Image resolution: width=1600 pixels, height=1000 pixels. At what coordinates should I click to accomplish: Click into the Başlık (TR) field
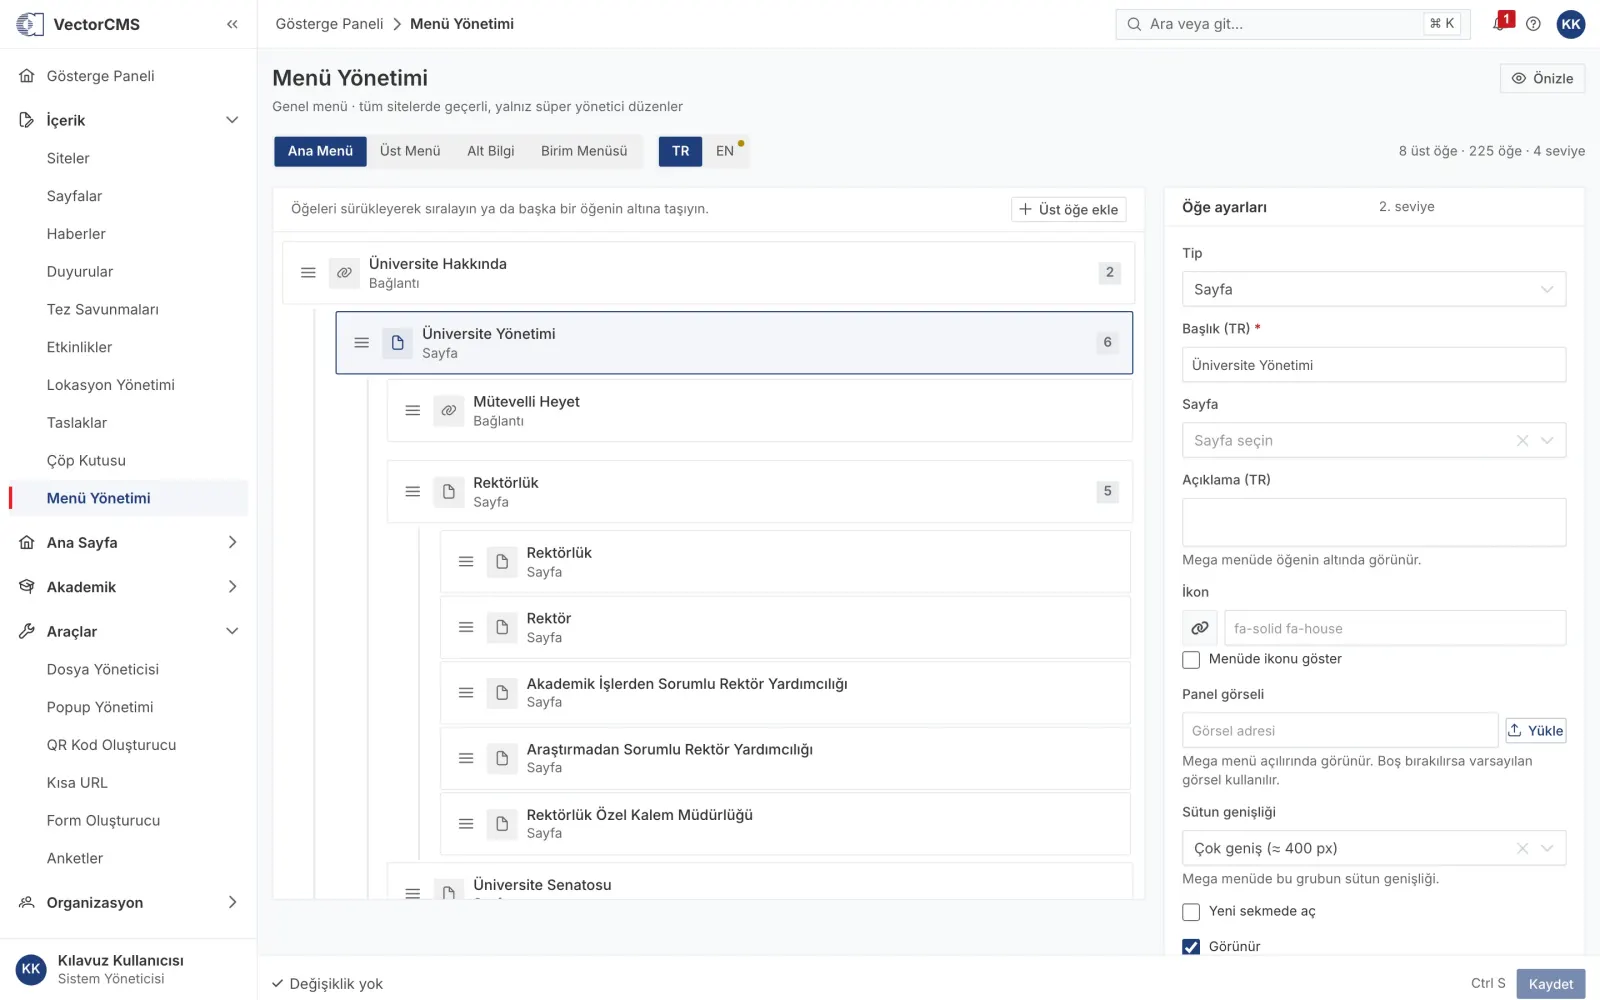click(1374, 365)
